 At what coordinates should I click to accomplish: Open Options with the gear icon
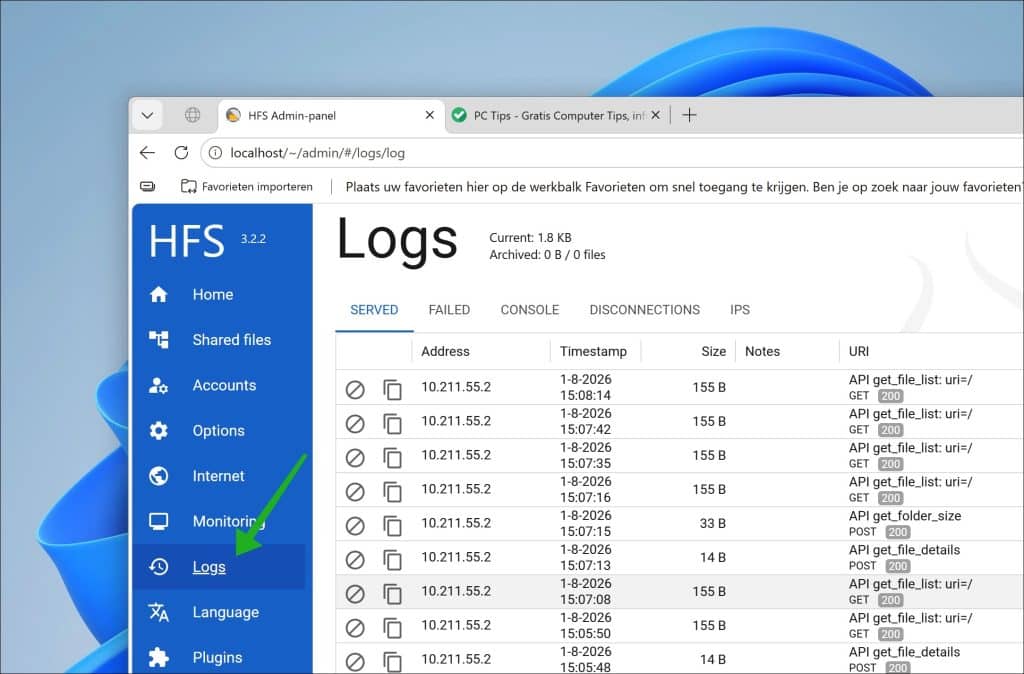(x=219, y=430)
